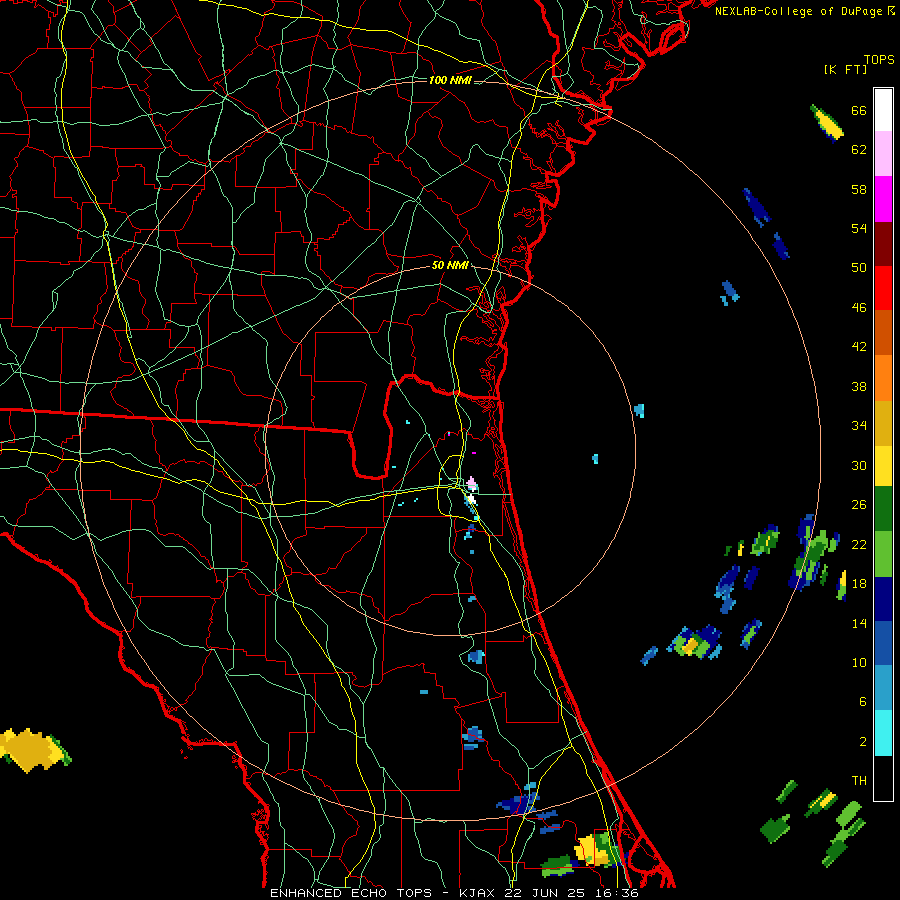
Task: Click the 'TH' threshold label
Action: click(859, 781)
